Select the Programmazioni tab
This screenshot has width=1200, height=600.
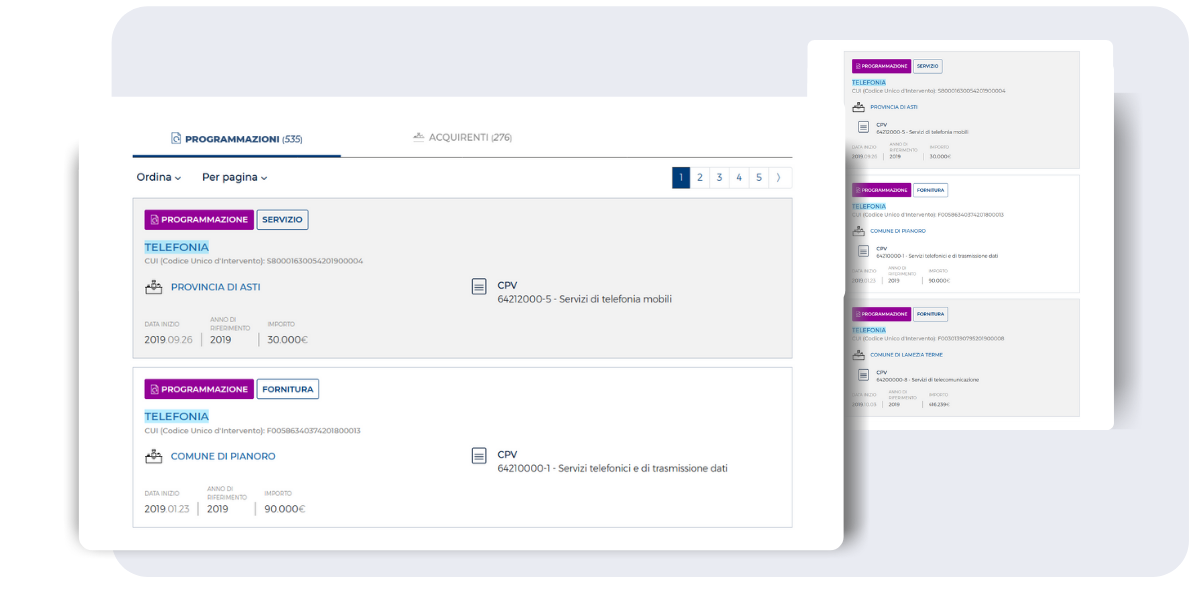point(237,139)
